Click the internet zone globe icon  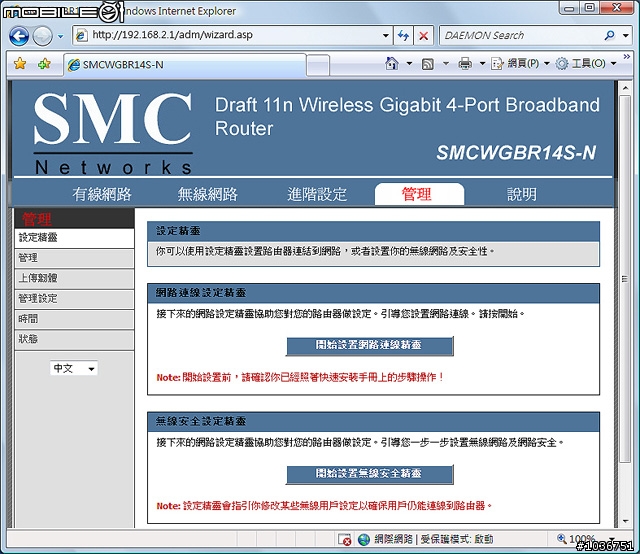(x=364, y=539)
